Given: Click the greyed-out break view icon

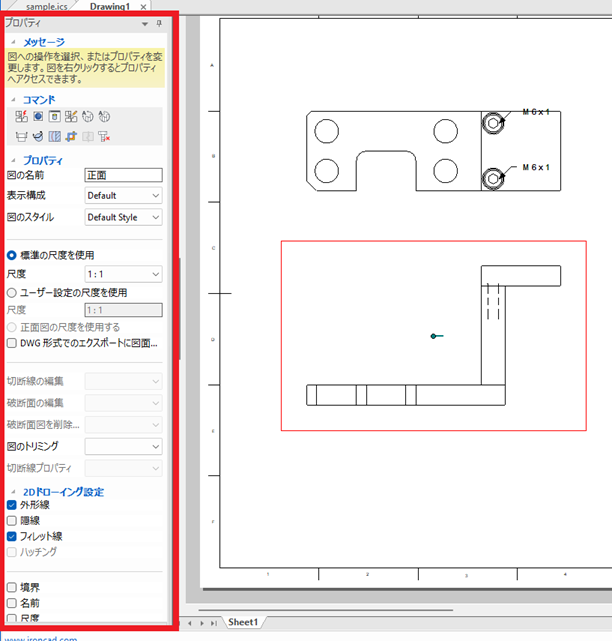Looking at the screenshot, I should click(x=87, y=136).
